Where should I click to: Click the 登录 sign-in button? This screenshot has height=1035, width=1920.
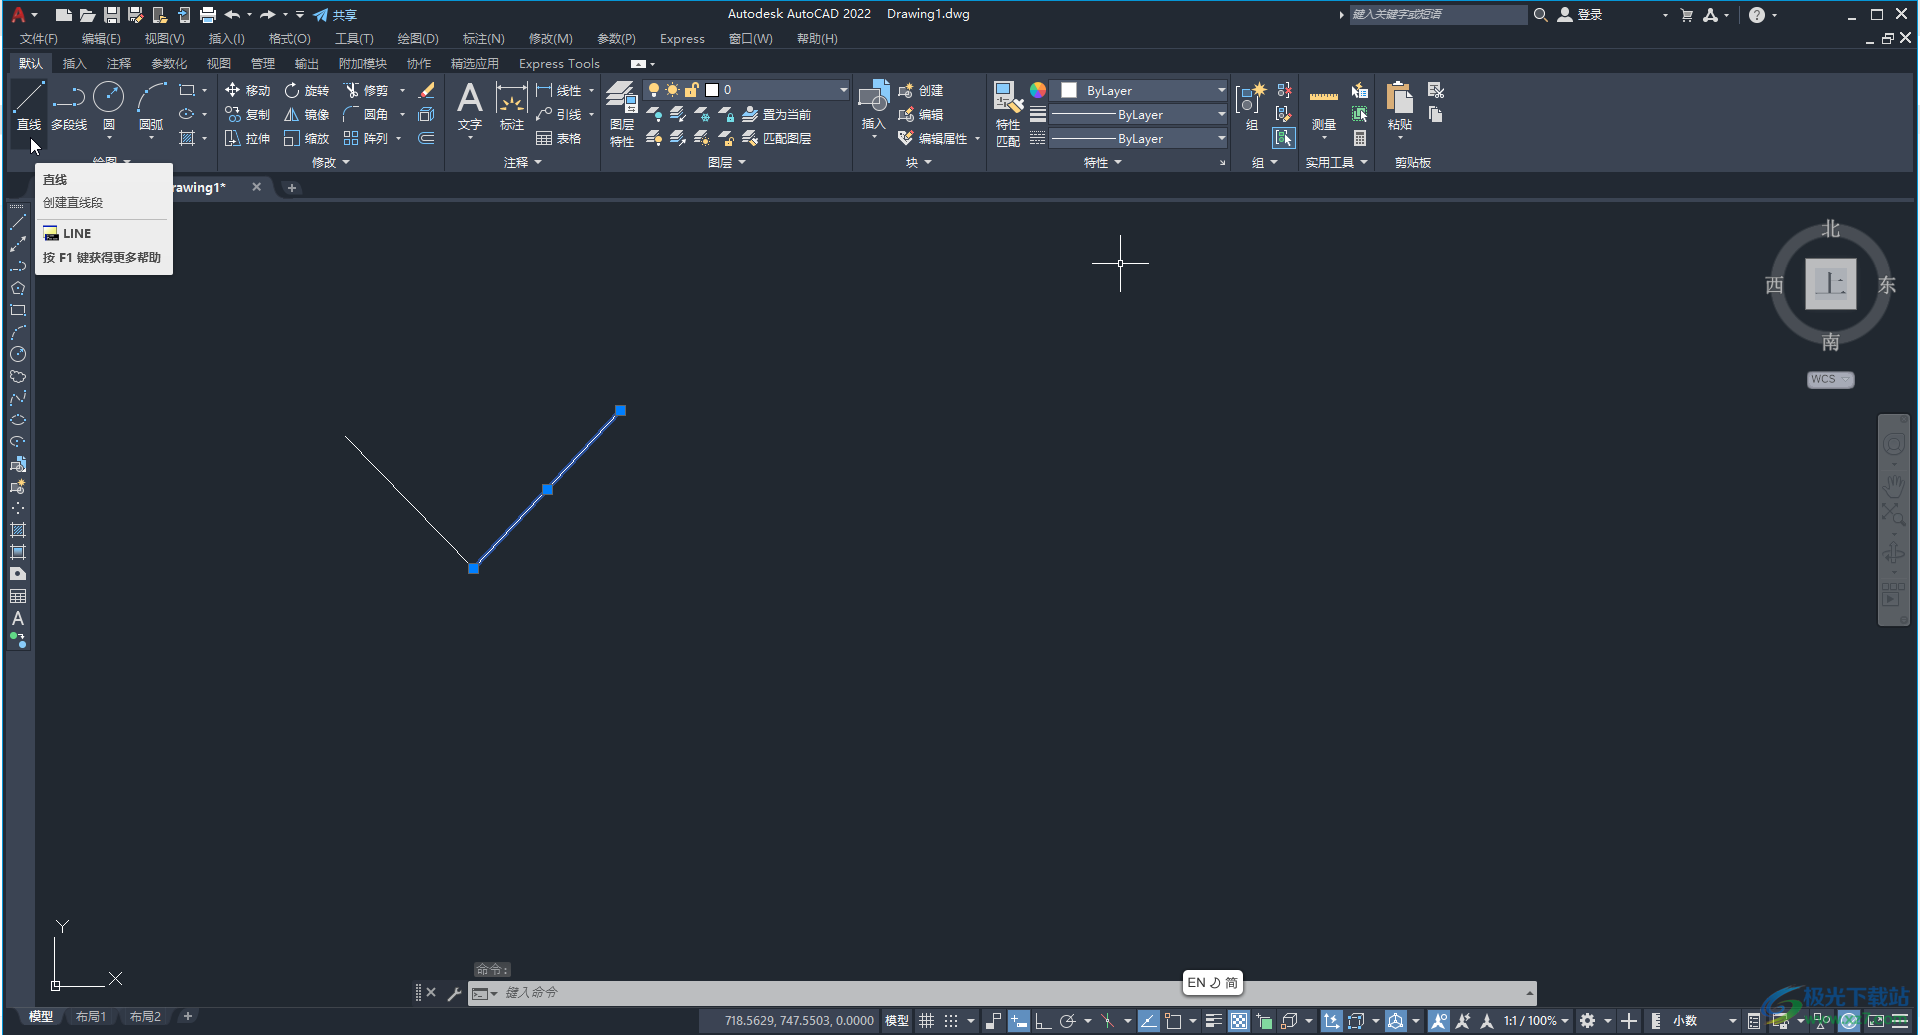click(1580, 15)
